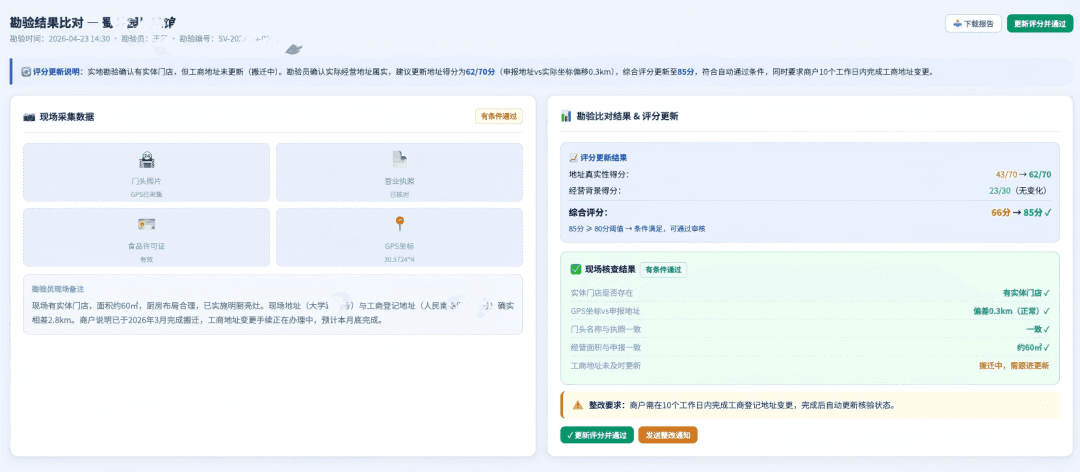Click the 勘验比对结果 & 评分更新 title
Screen dimensions: 1080x472
[627, 116]
